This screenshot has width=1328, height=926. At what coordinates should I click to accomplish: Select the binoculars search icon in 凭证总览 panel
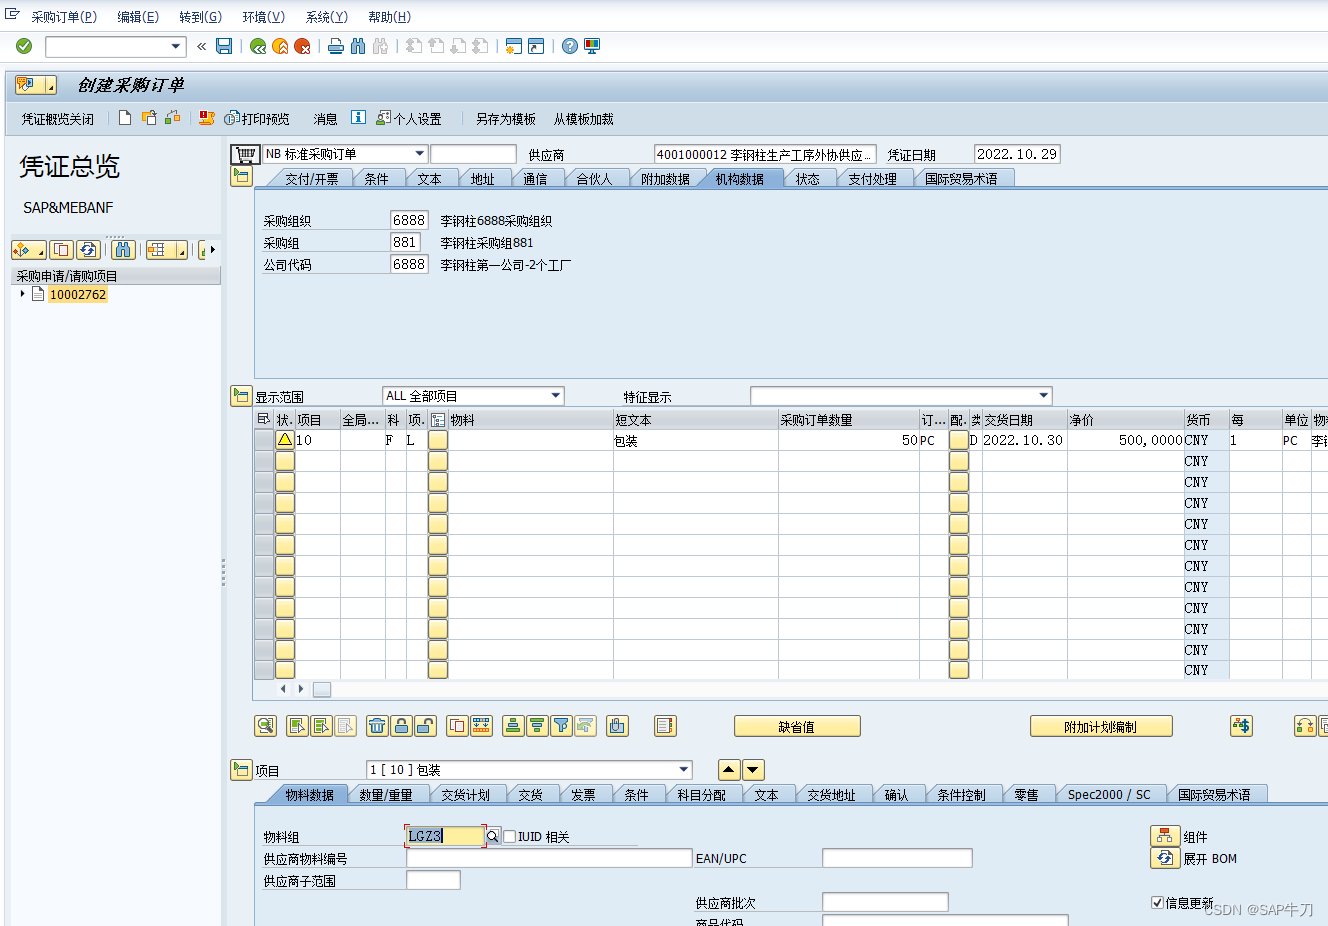pos(122,249)
